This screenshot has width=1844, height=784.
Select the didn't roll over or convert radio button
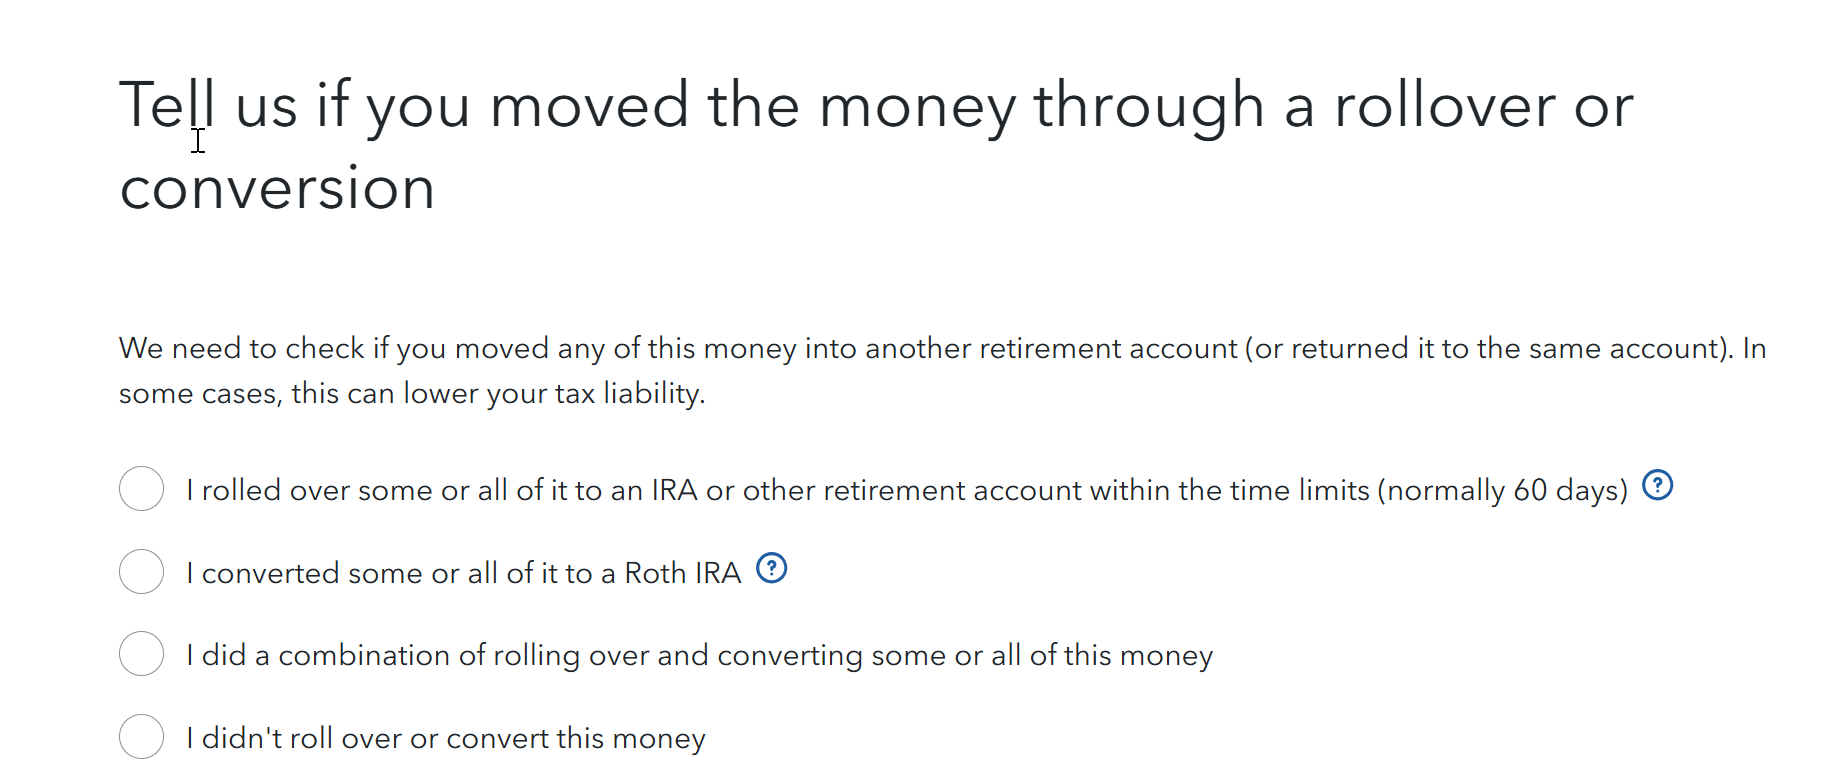[141, 737]
